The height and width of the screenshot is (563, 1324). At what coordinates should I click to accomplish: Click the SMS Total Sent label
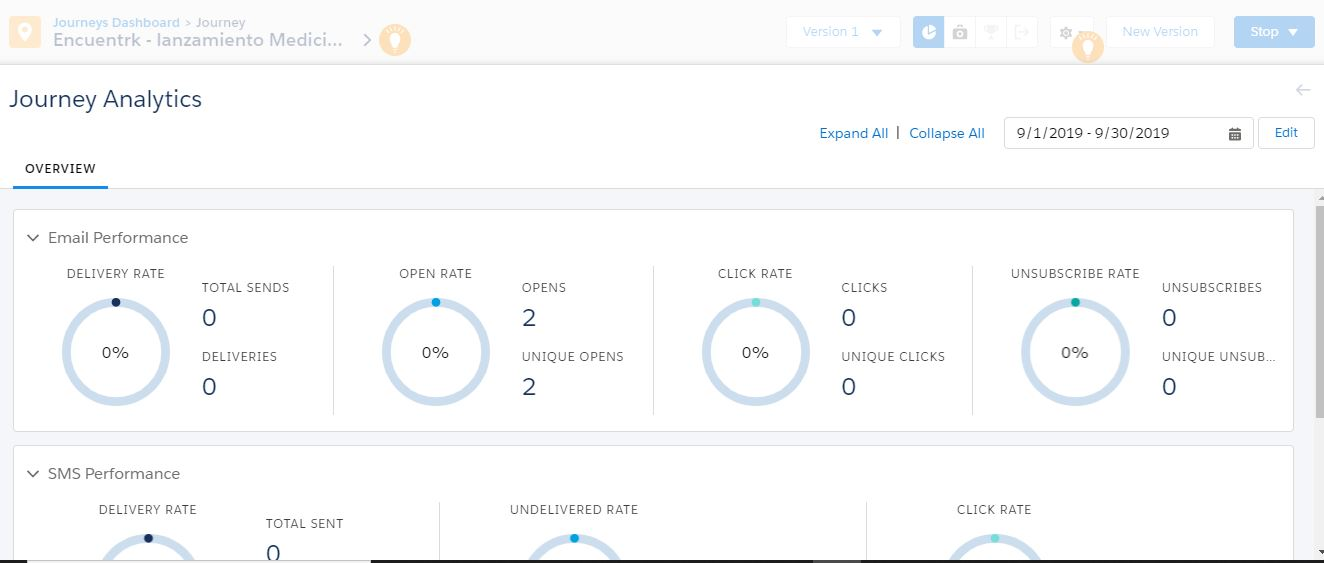(305, 524)
